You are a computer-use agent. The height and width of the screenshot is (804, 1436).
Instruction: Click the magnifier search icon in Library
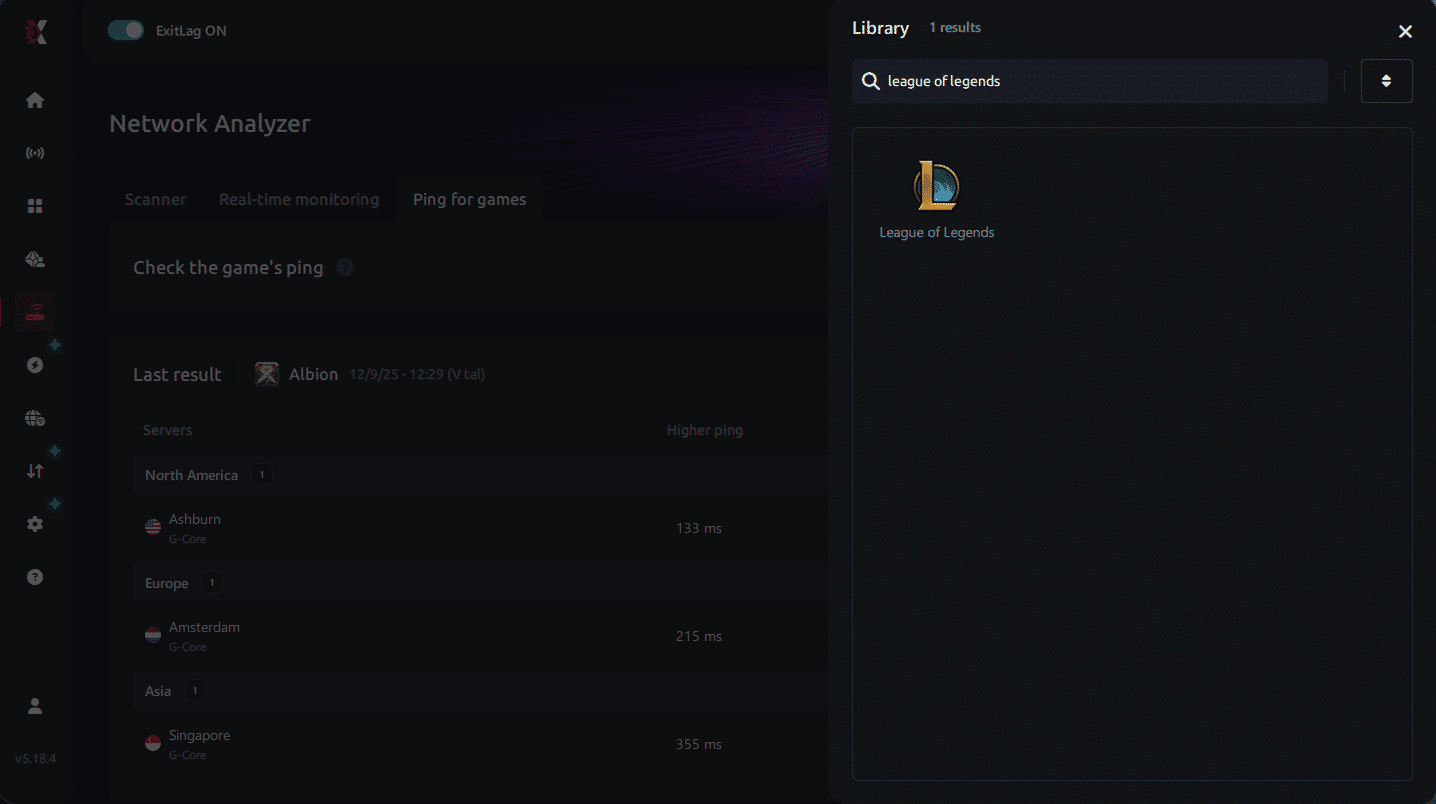pyautogui.click(x=871, y=81)
